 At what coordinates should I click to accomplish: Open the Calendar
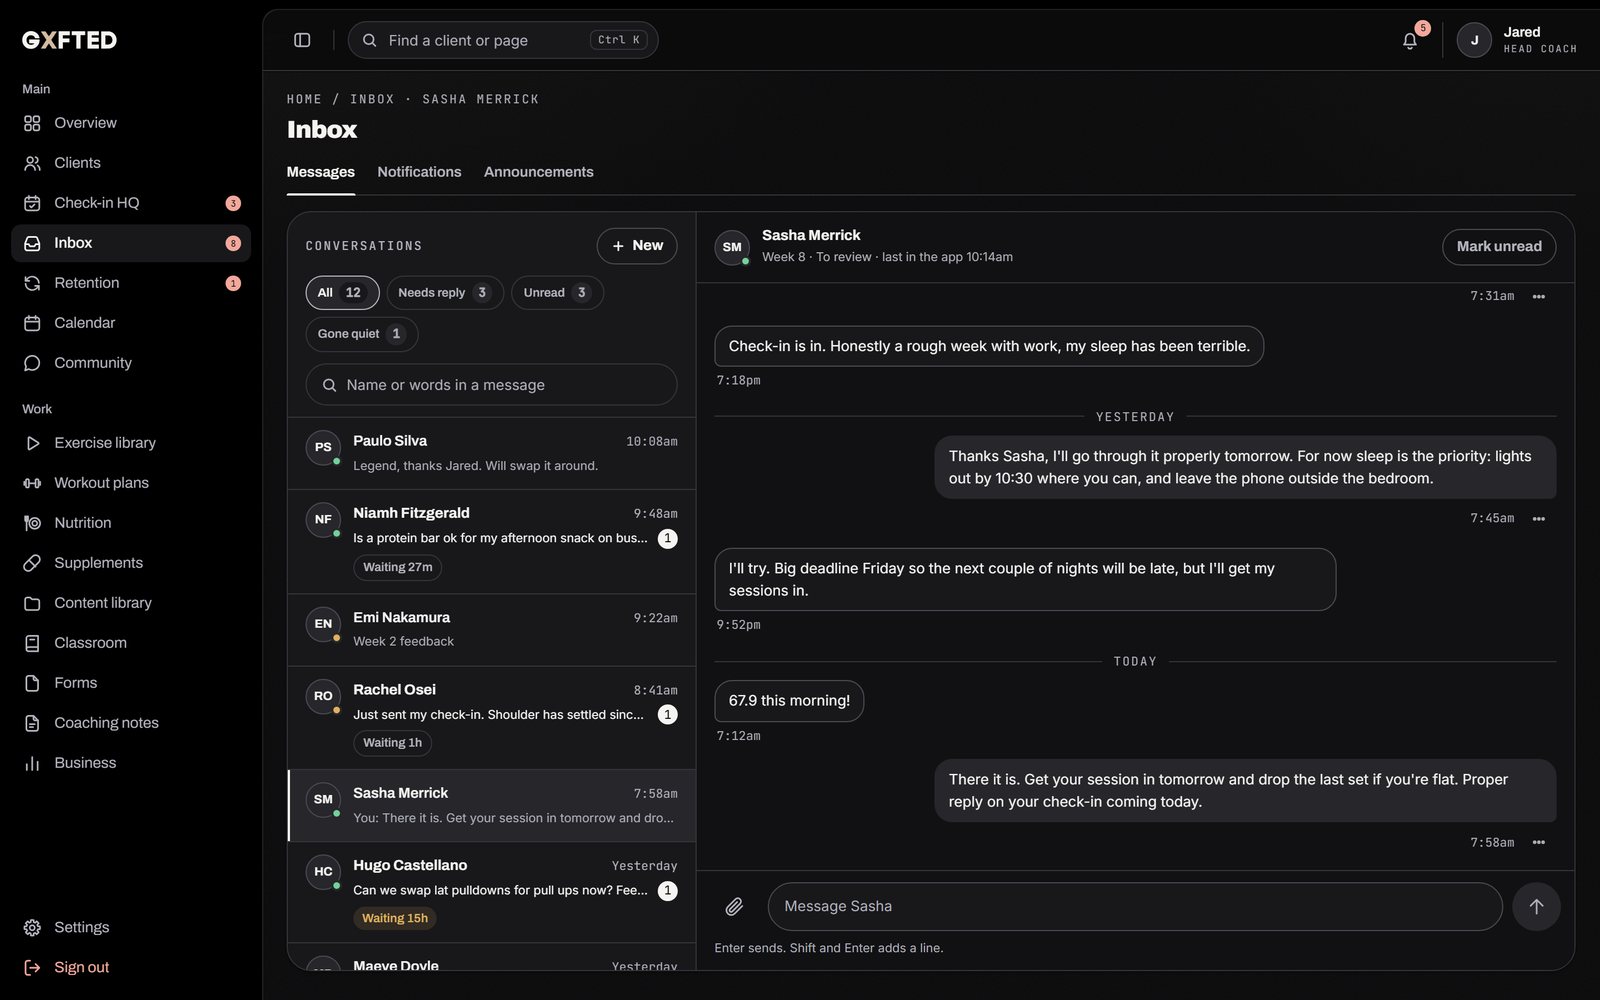pyautogui.click(x=131, y=323)
